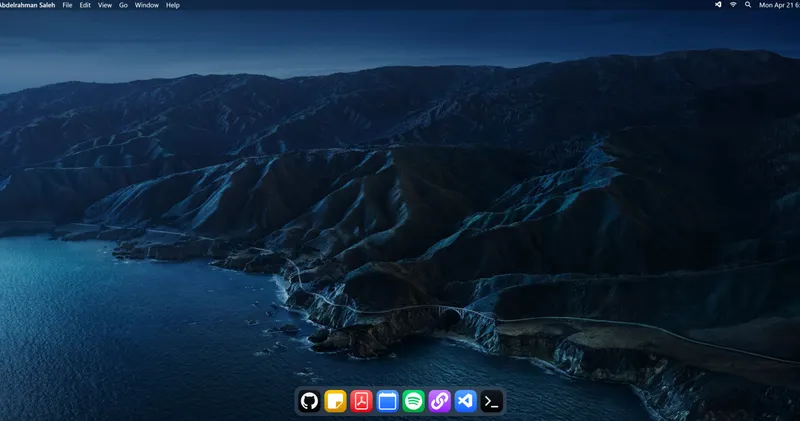Open the Wi-Fi status menu
The image size is (800, 421).
click(x=733, y=5)
